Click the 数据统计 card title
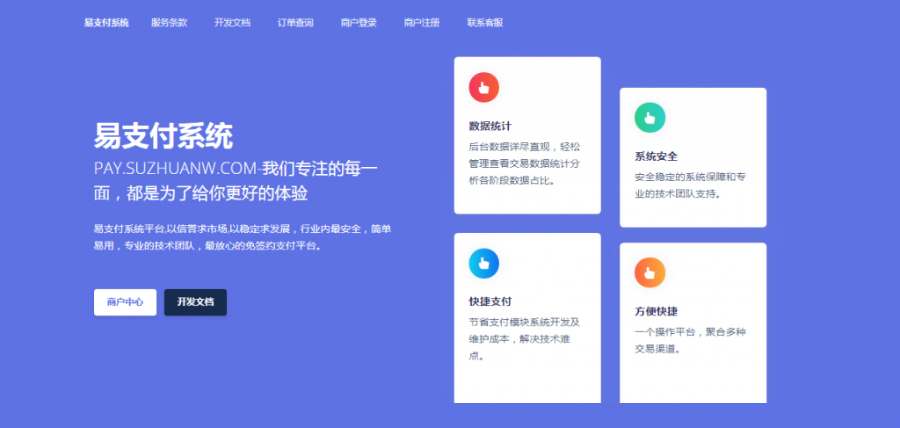 490,126
